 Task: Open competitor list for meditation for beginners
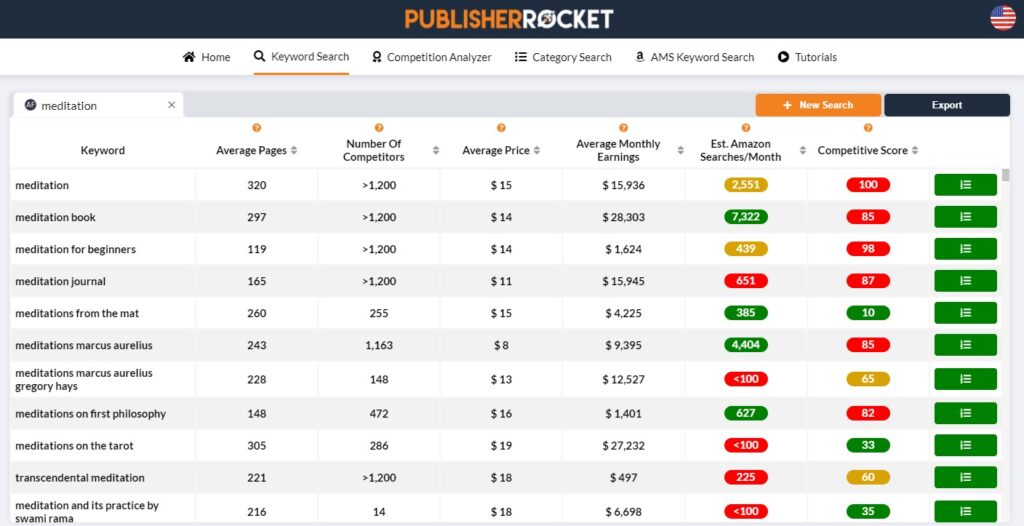point(965,249)
